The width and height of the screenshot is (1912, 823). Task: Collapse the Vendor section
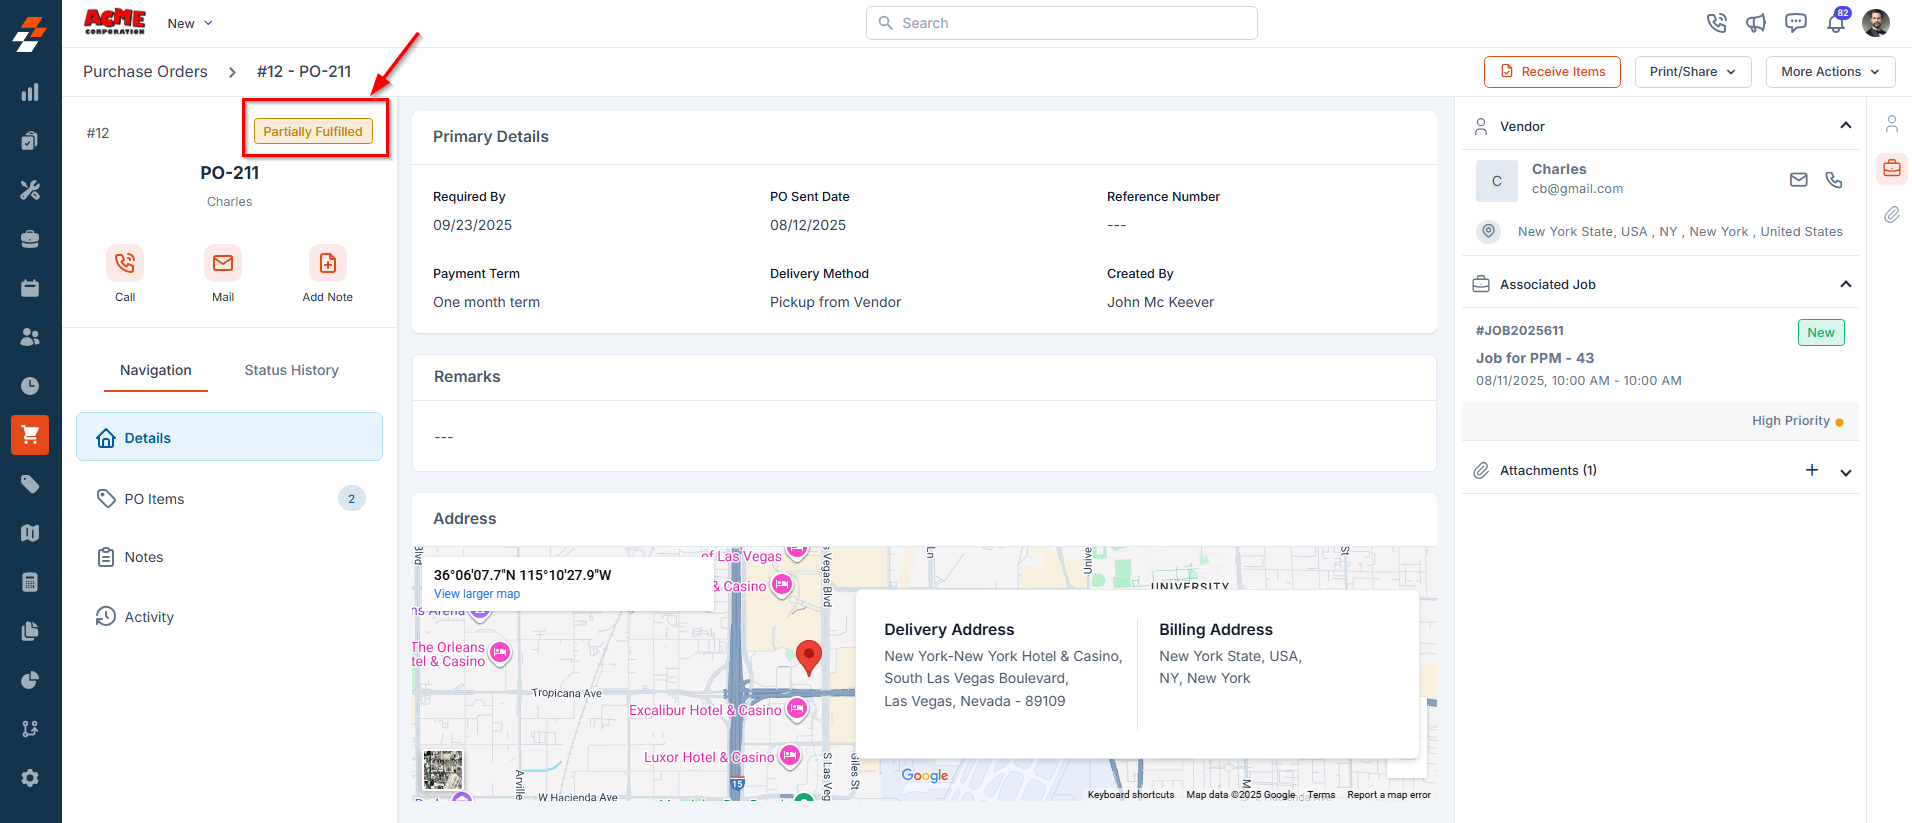1846,126
